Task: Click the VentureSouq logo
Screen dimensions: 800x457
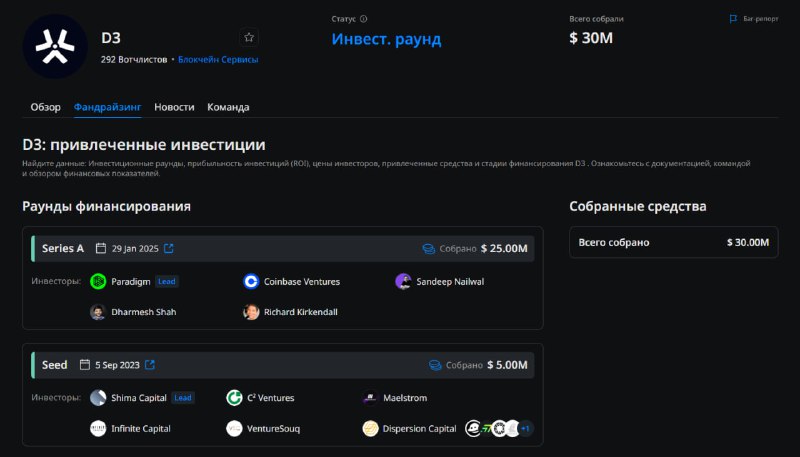Action: [x=234, y=428]
